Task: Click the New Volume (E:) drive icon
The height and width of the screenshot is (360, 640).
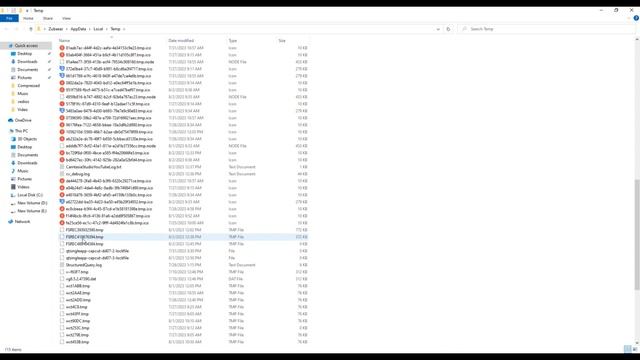Action: pyautogui.click(x=13, y=211)
